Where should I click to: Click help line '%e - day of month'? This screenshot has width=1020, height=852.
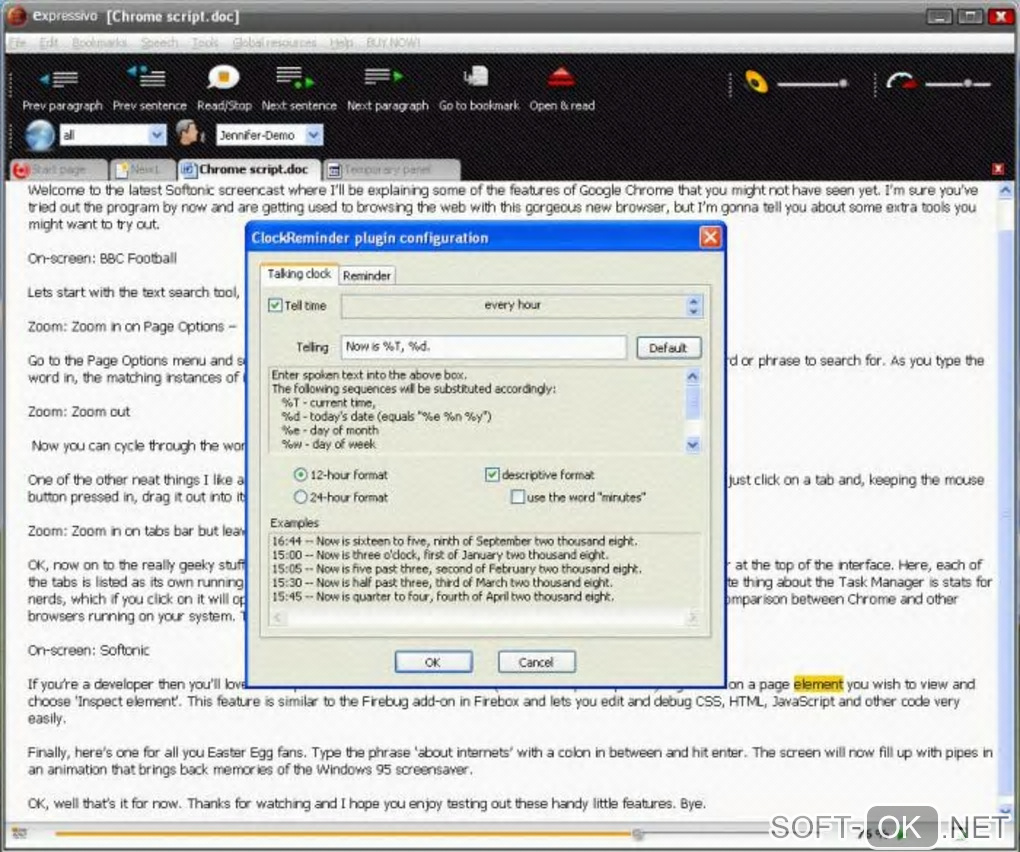click(330, 431)
